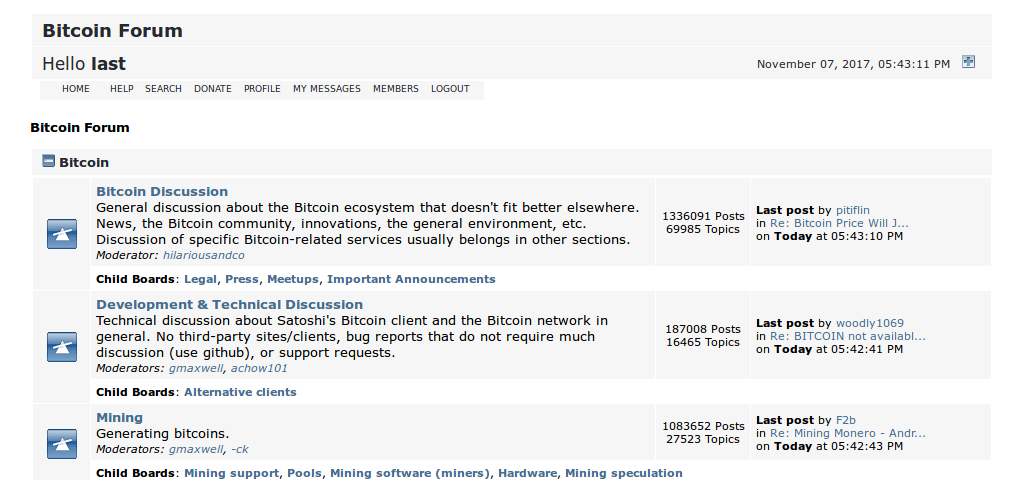
Task: Go to HOME in the navigation menu
Action: (76, 89)
